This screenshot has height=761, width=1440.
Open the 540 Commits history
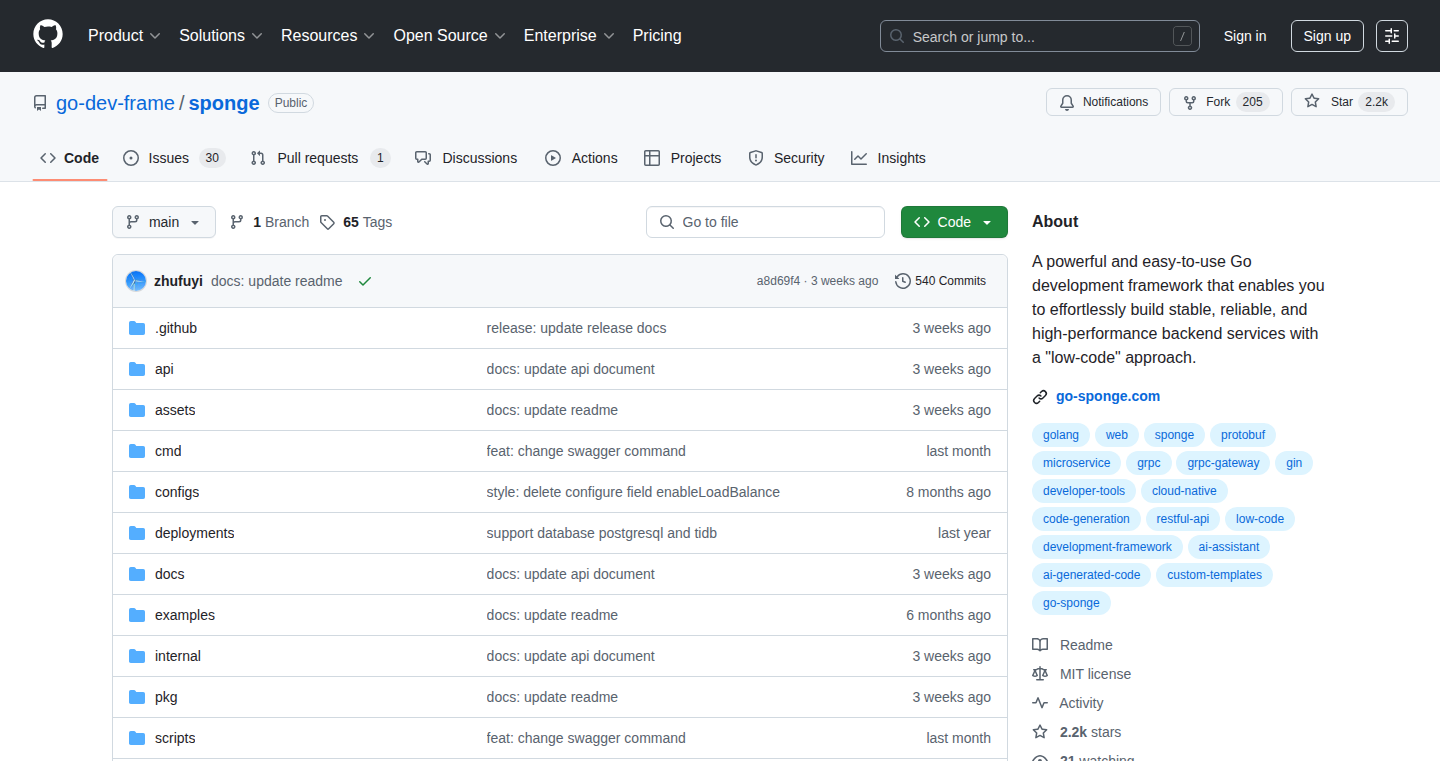[x=940, y=281]
